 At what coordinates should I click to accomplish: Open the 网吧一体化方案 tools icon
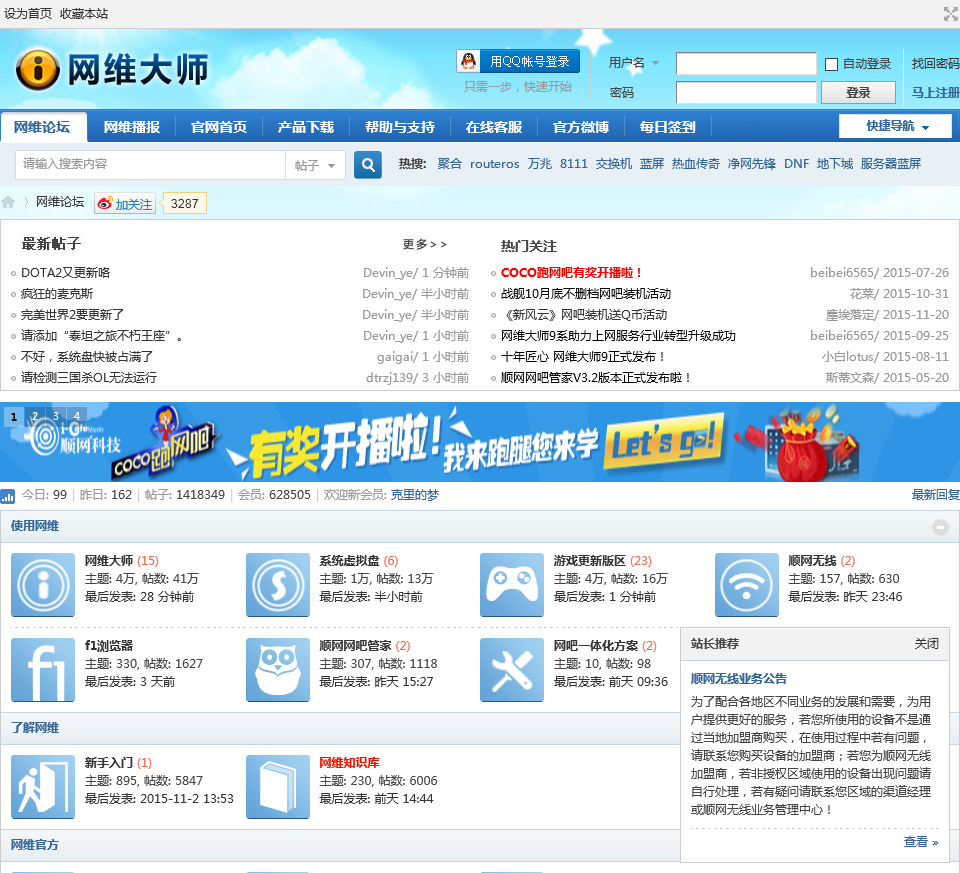pos(512,670)
